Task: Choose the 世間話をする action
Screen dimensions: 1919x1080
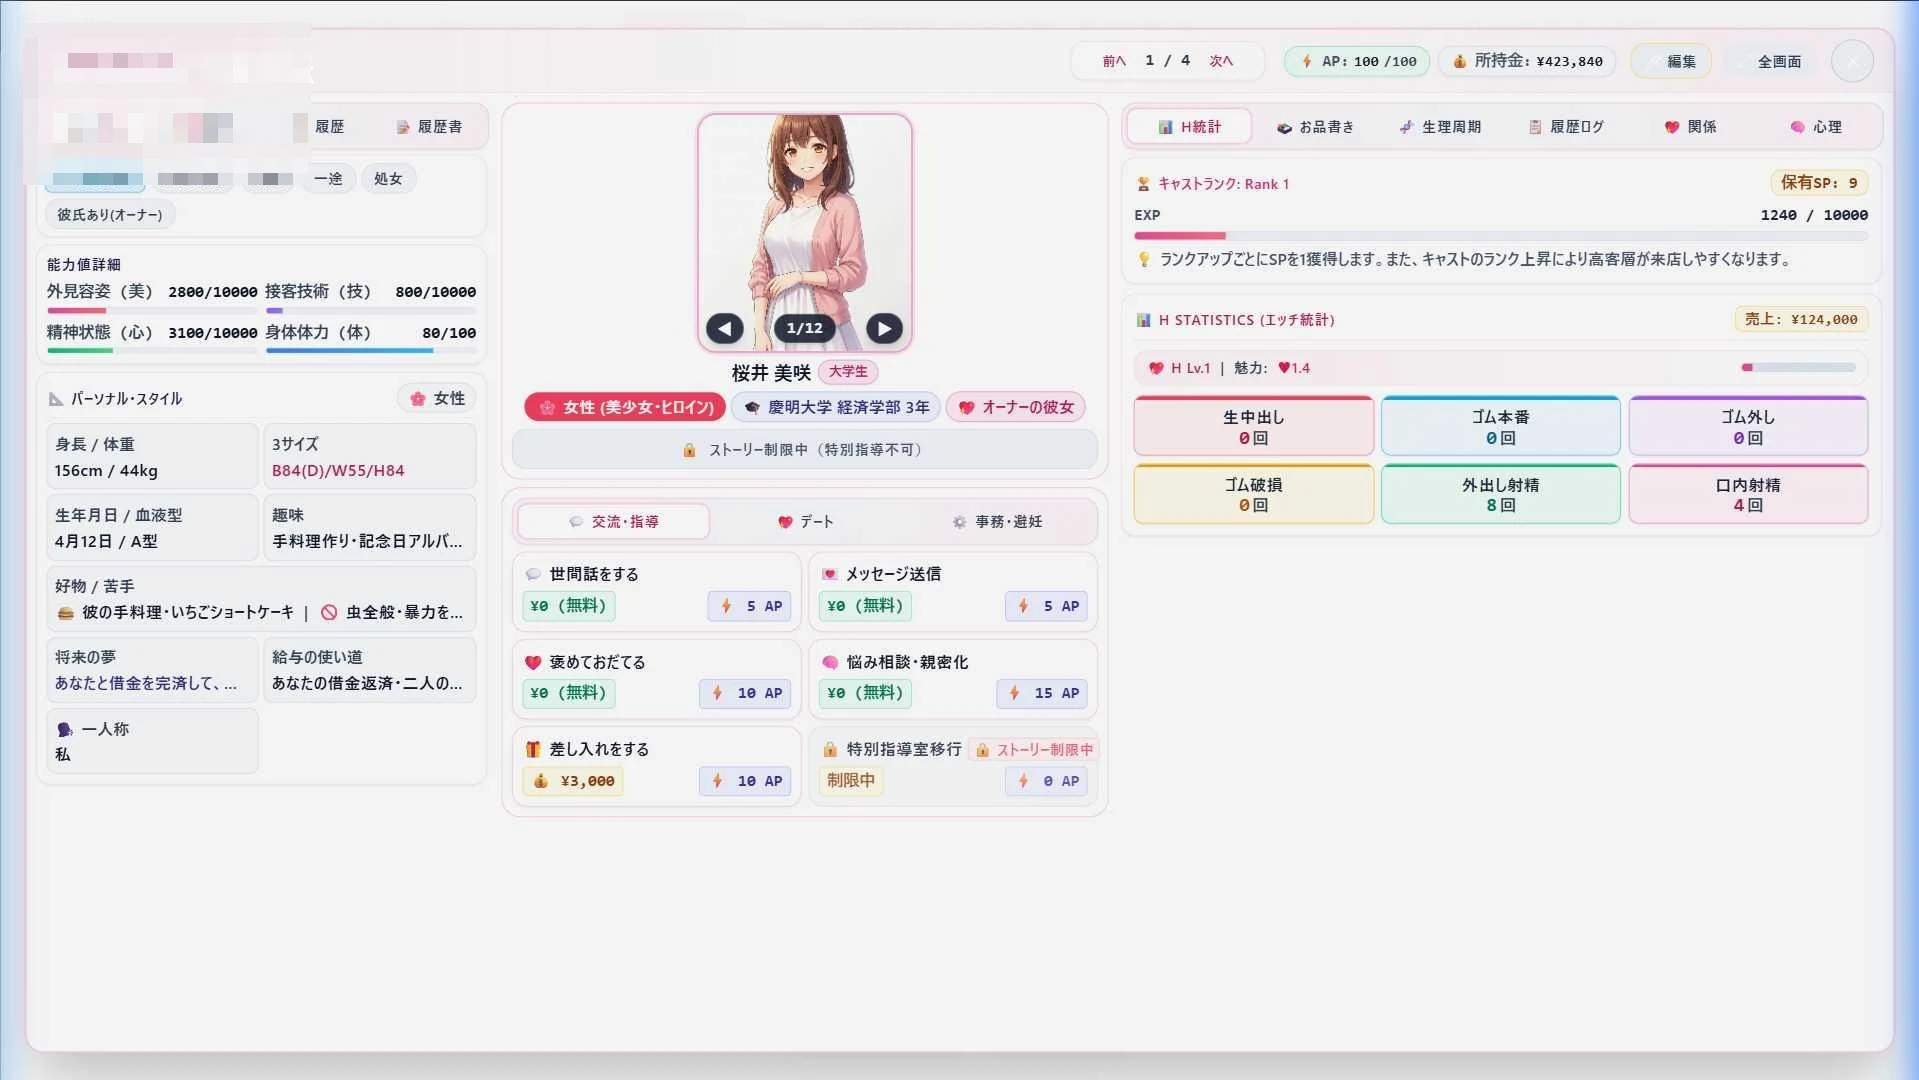Action: point(657,591)
